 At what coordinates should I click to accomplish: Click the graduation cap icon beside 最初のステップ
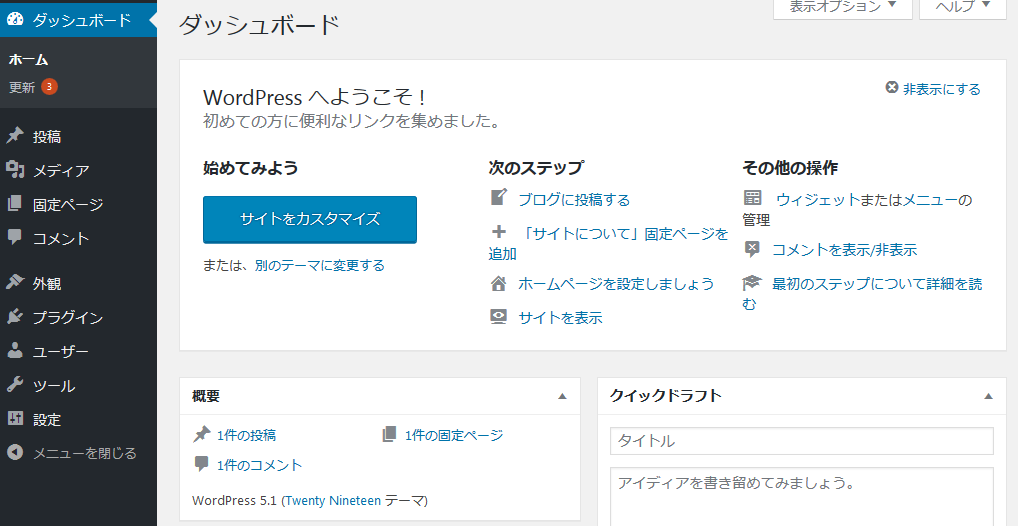[x=752, y=283]
